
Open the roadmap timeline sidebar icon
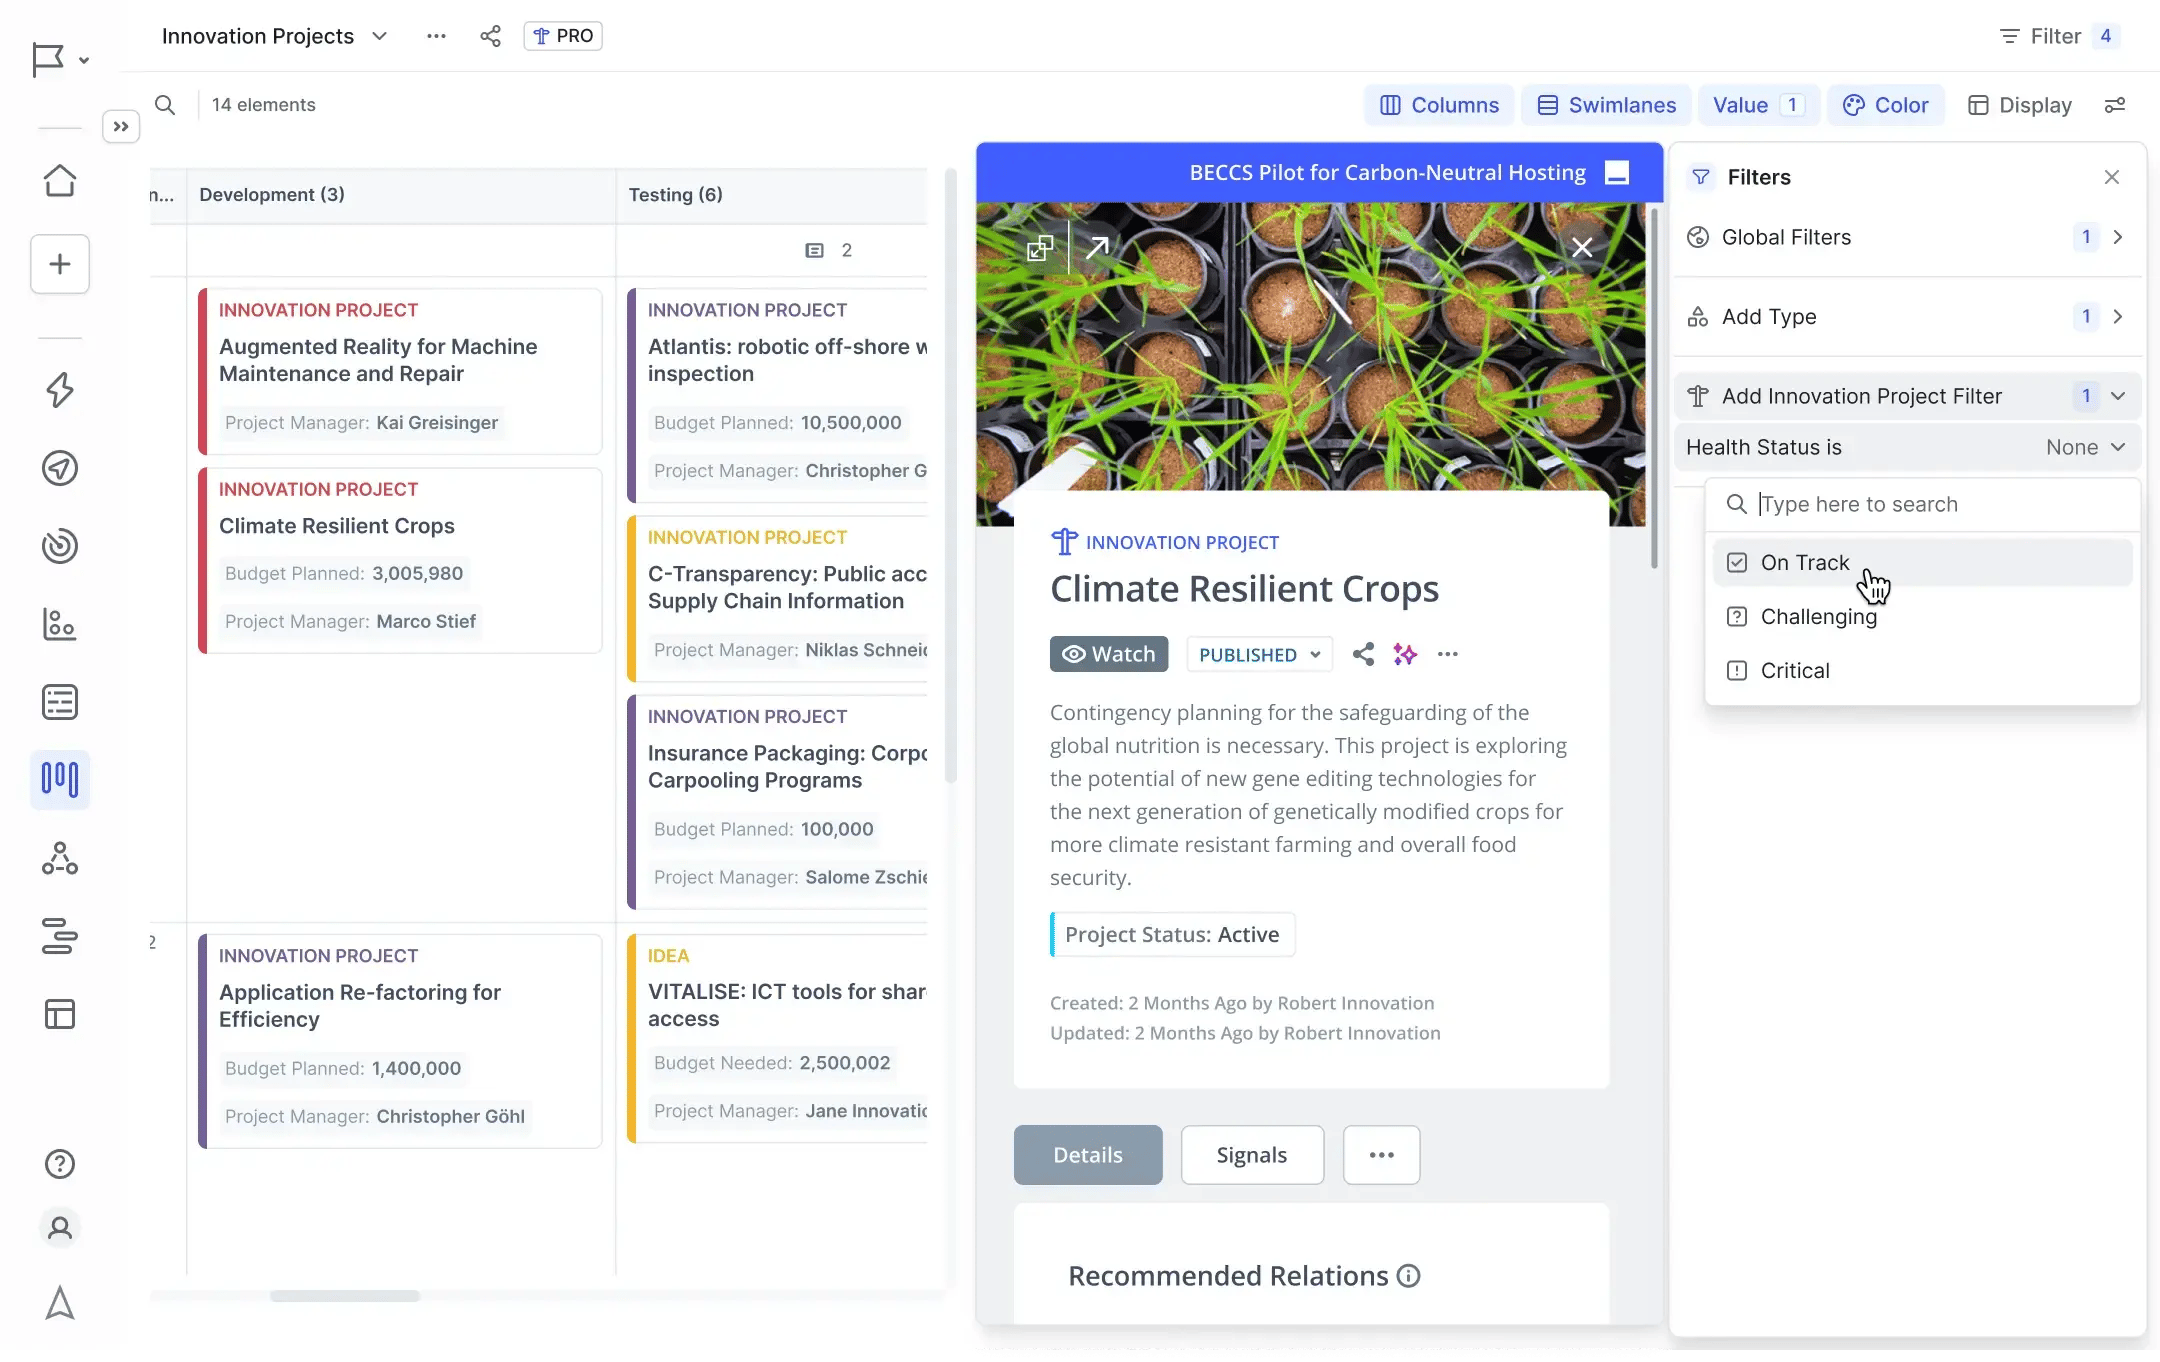pos(60,936)
